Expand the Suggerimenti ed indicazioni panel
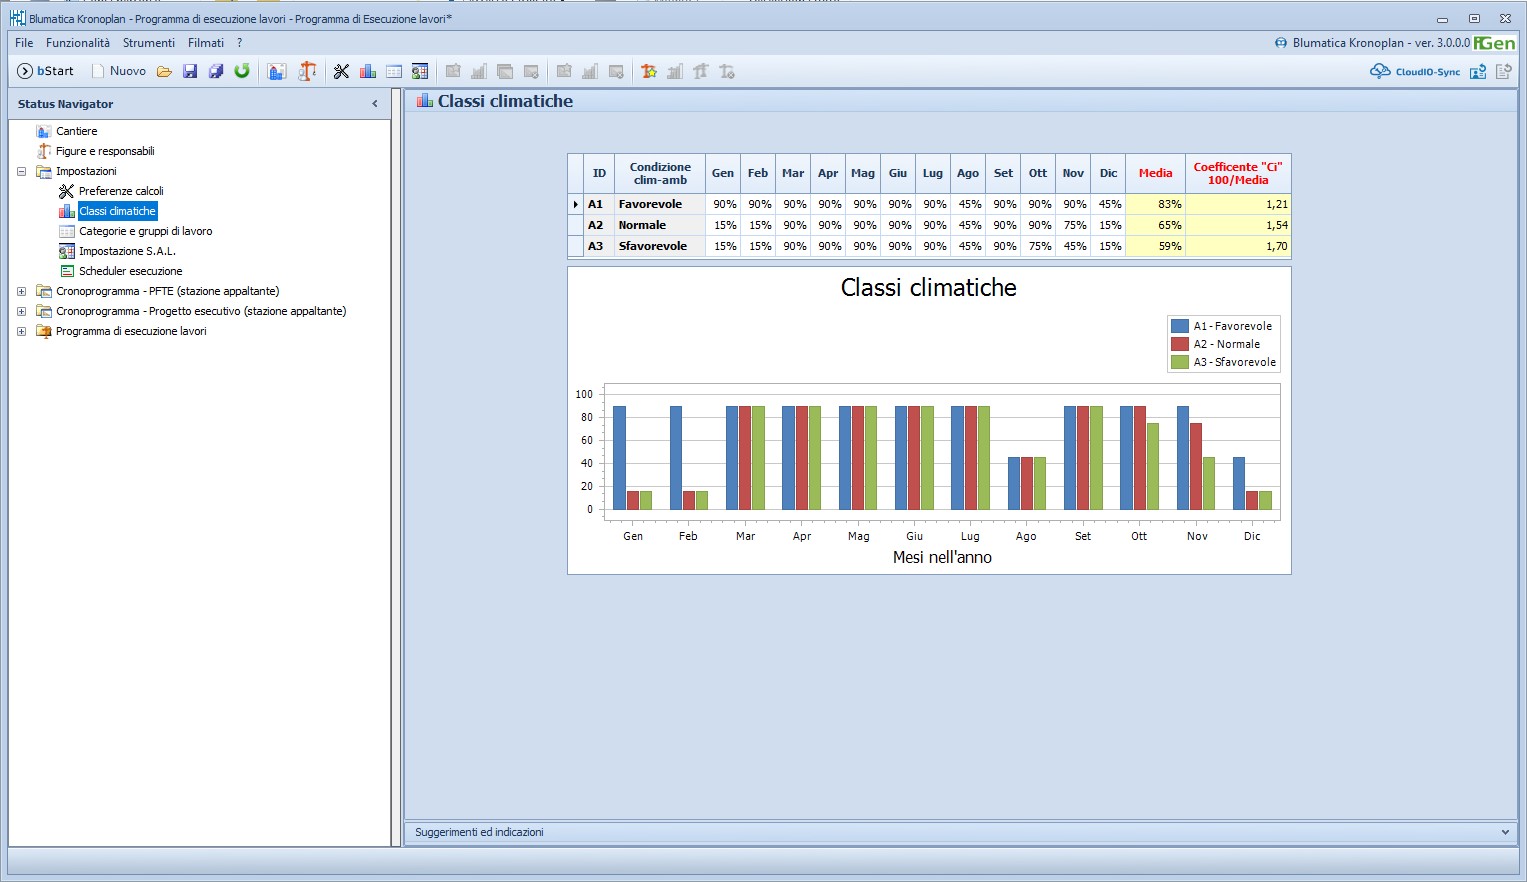Viewport: 1527px width, 882px height. pyautogui.click(x=1505, y=832)
